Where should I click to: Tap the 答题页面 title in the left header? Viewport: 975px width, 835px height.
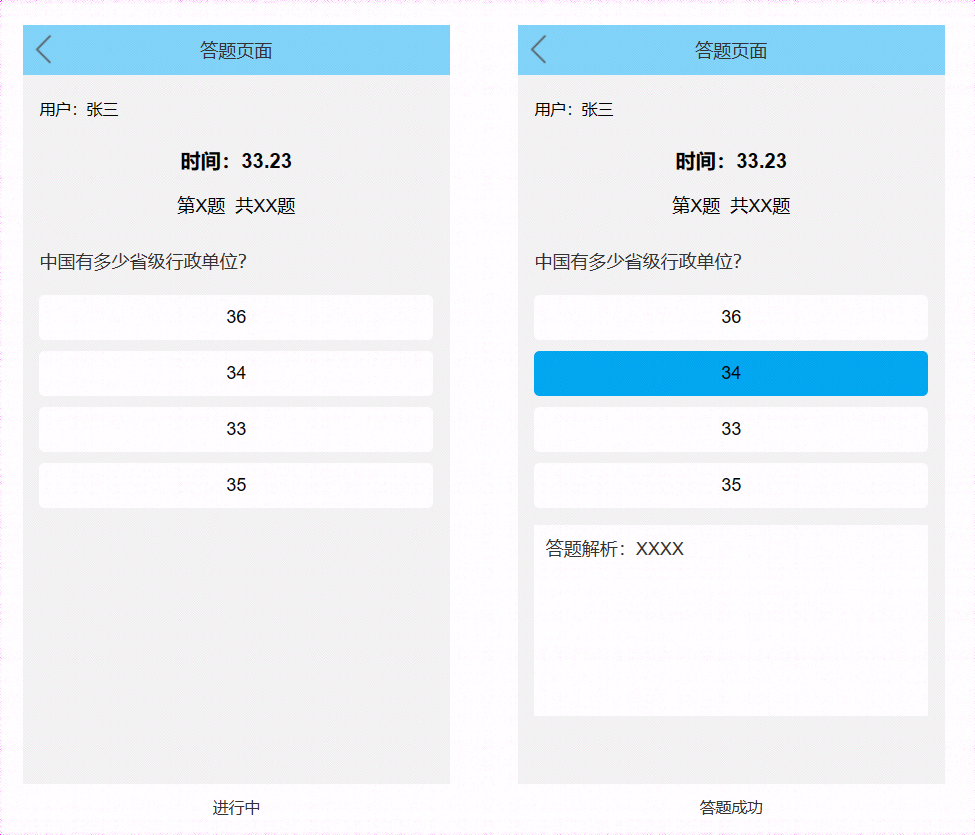(235, 49)
